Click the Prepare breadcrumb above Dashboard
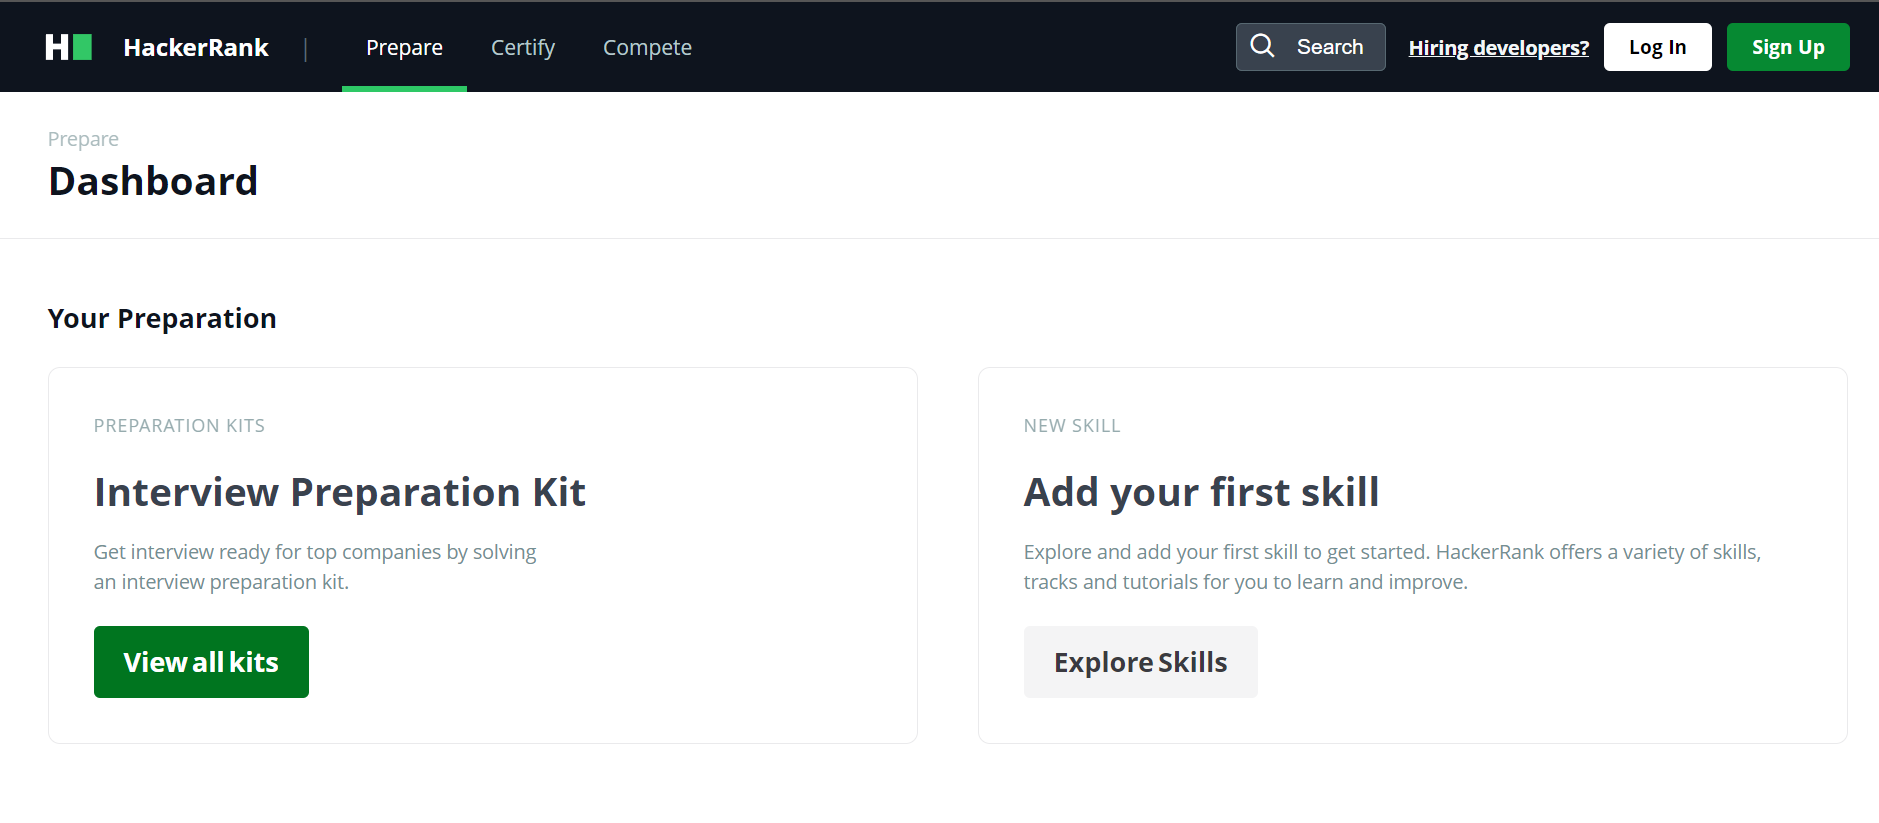Screen dimensions: 1879x823 click(x=83, y=139)
